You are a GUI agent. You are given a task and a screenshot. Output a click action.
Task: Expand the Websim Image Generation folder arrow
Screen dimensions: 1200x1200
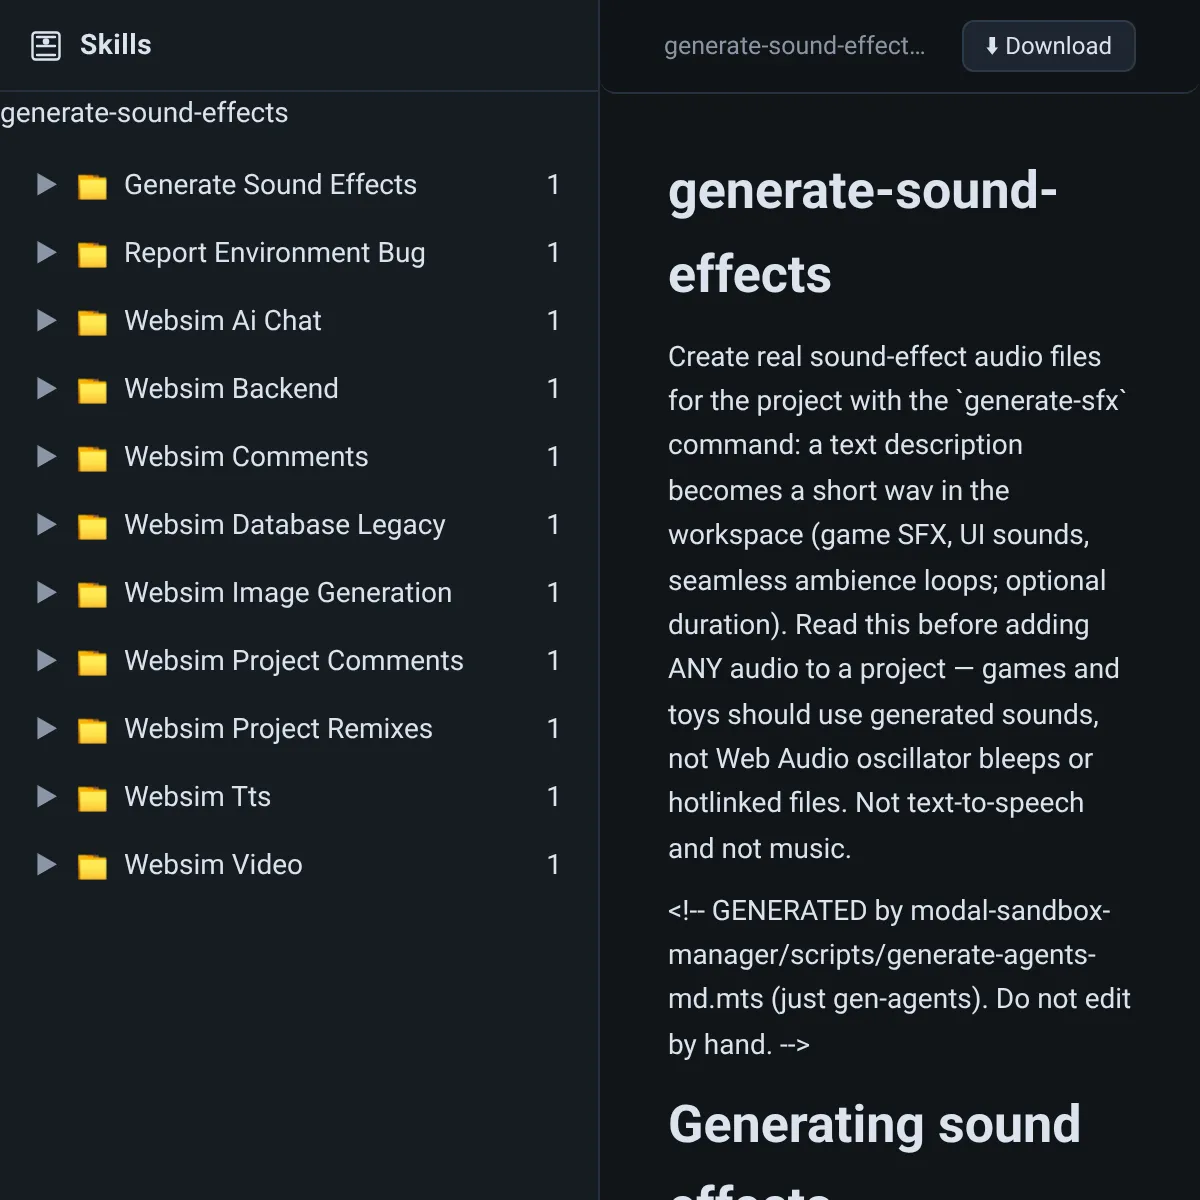(46, 592)
